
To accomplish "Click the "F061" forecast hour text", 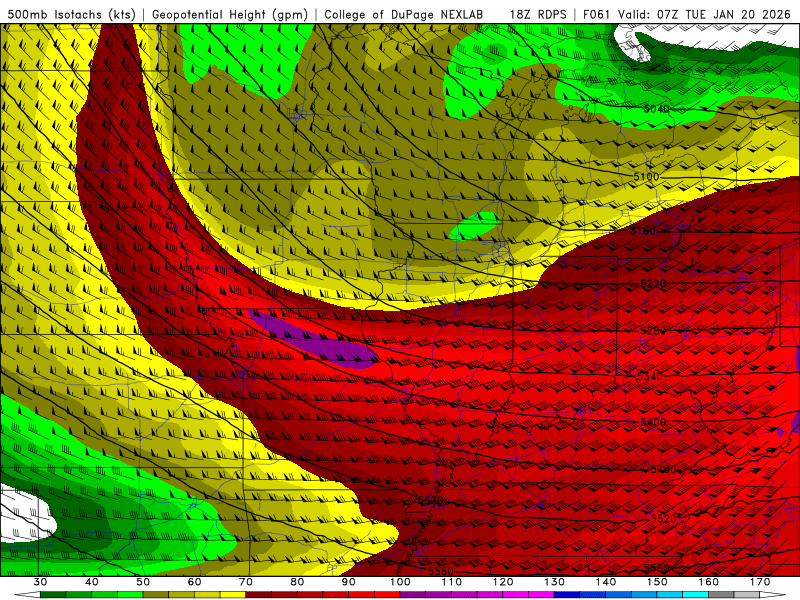I will (x=597, y=14).
